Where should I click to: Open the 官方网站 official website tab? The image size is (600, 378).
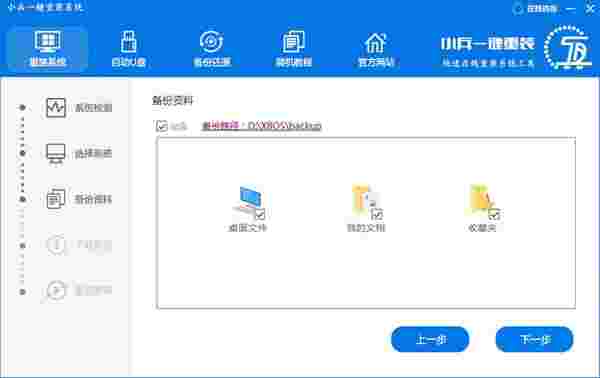(375, 49)
